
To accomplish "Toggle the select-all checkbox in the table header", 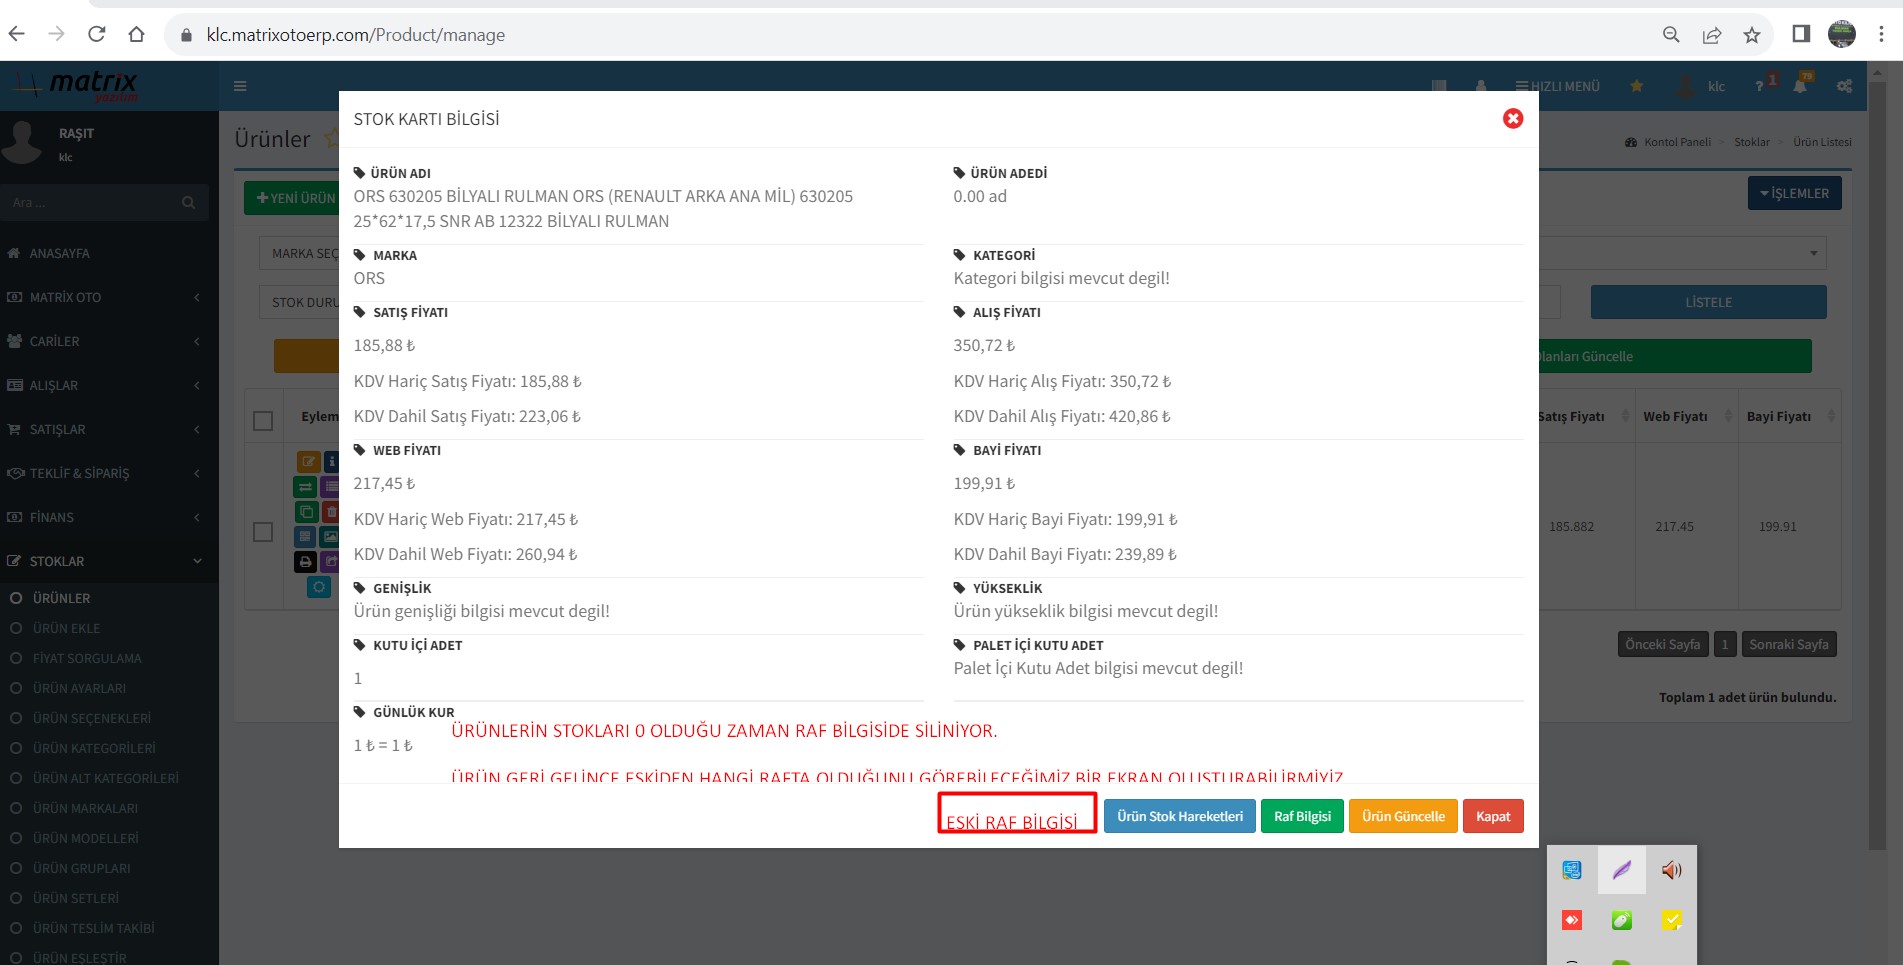I will [x=263, y=421].
